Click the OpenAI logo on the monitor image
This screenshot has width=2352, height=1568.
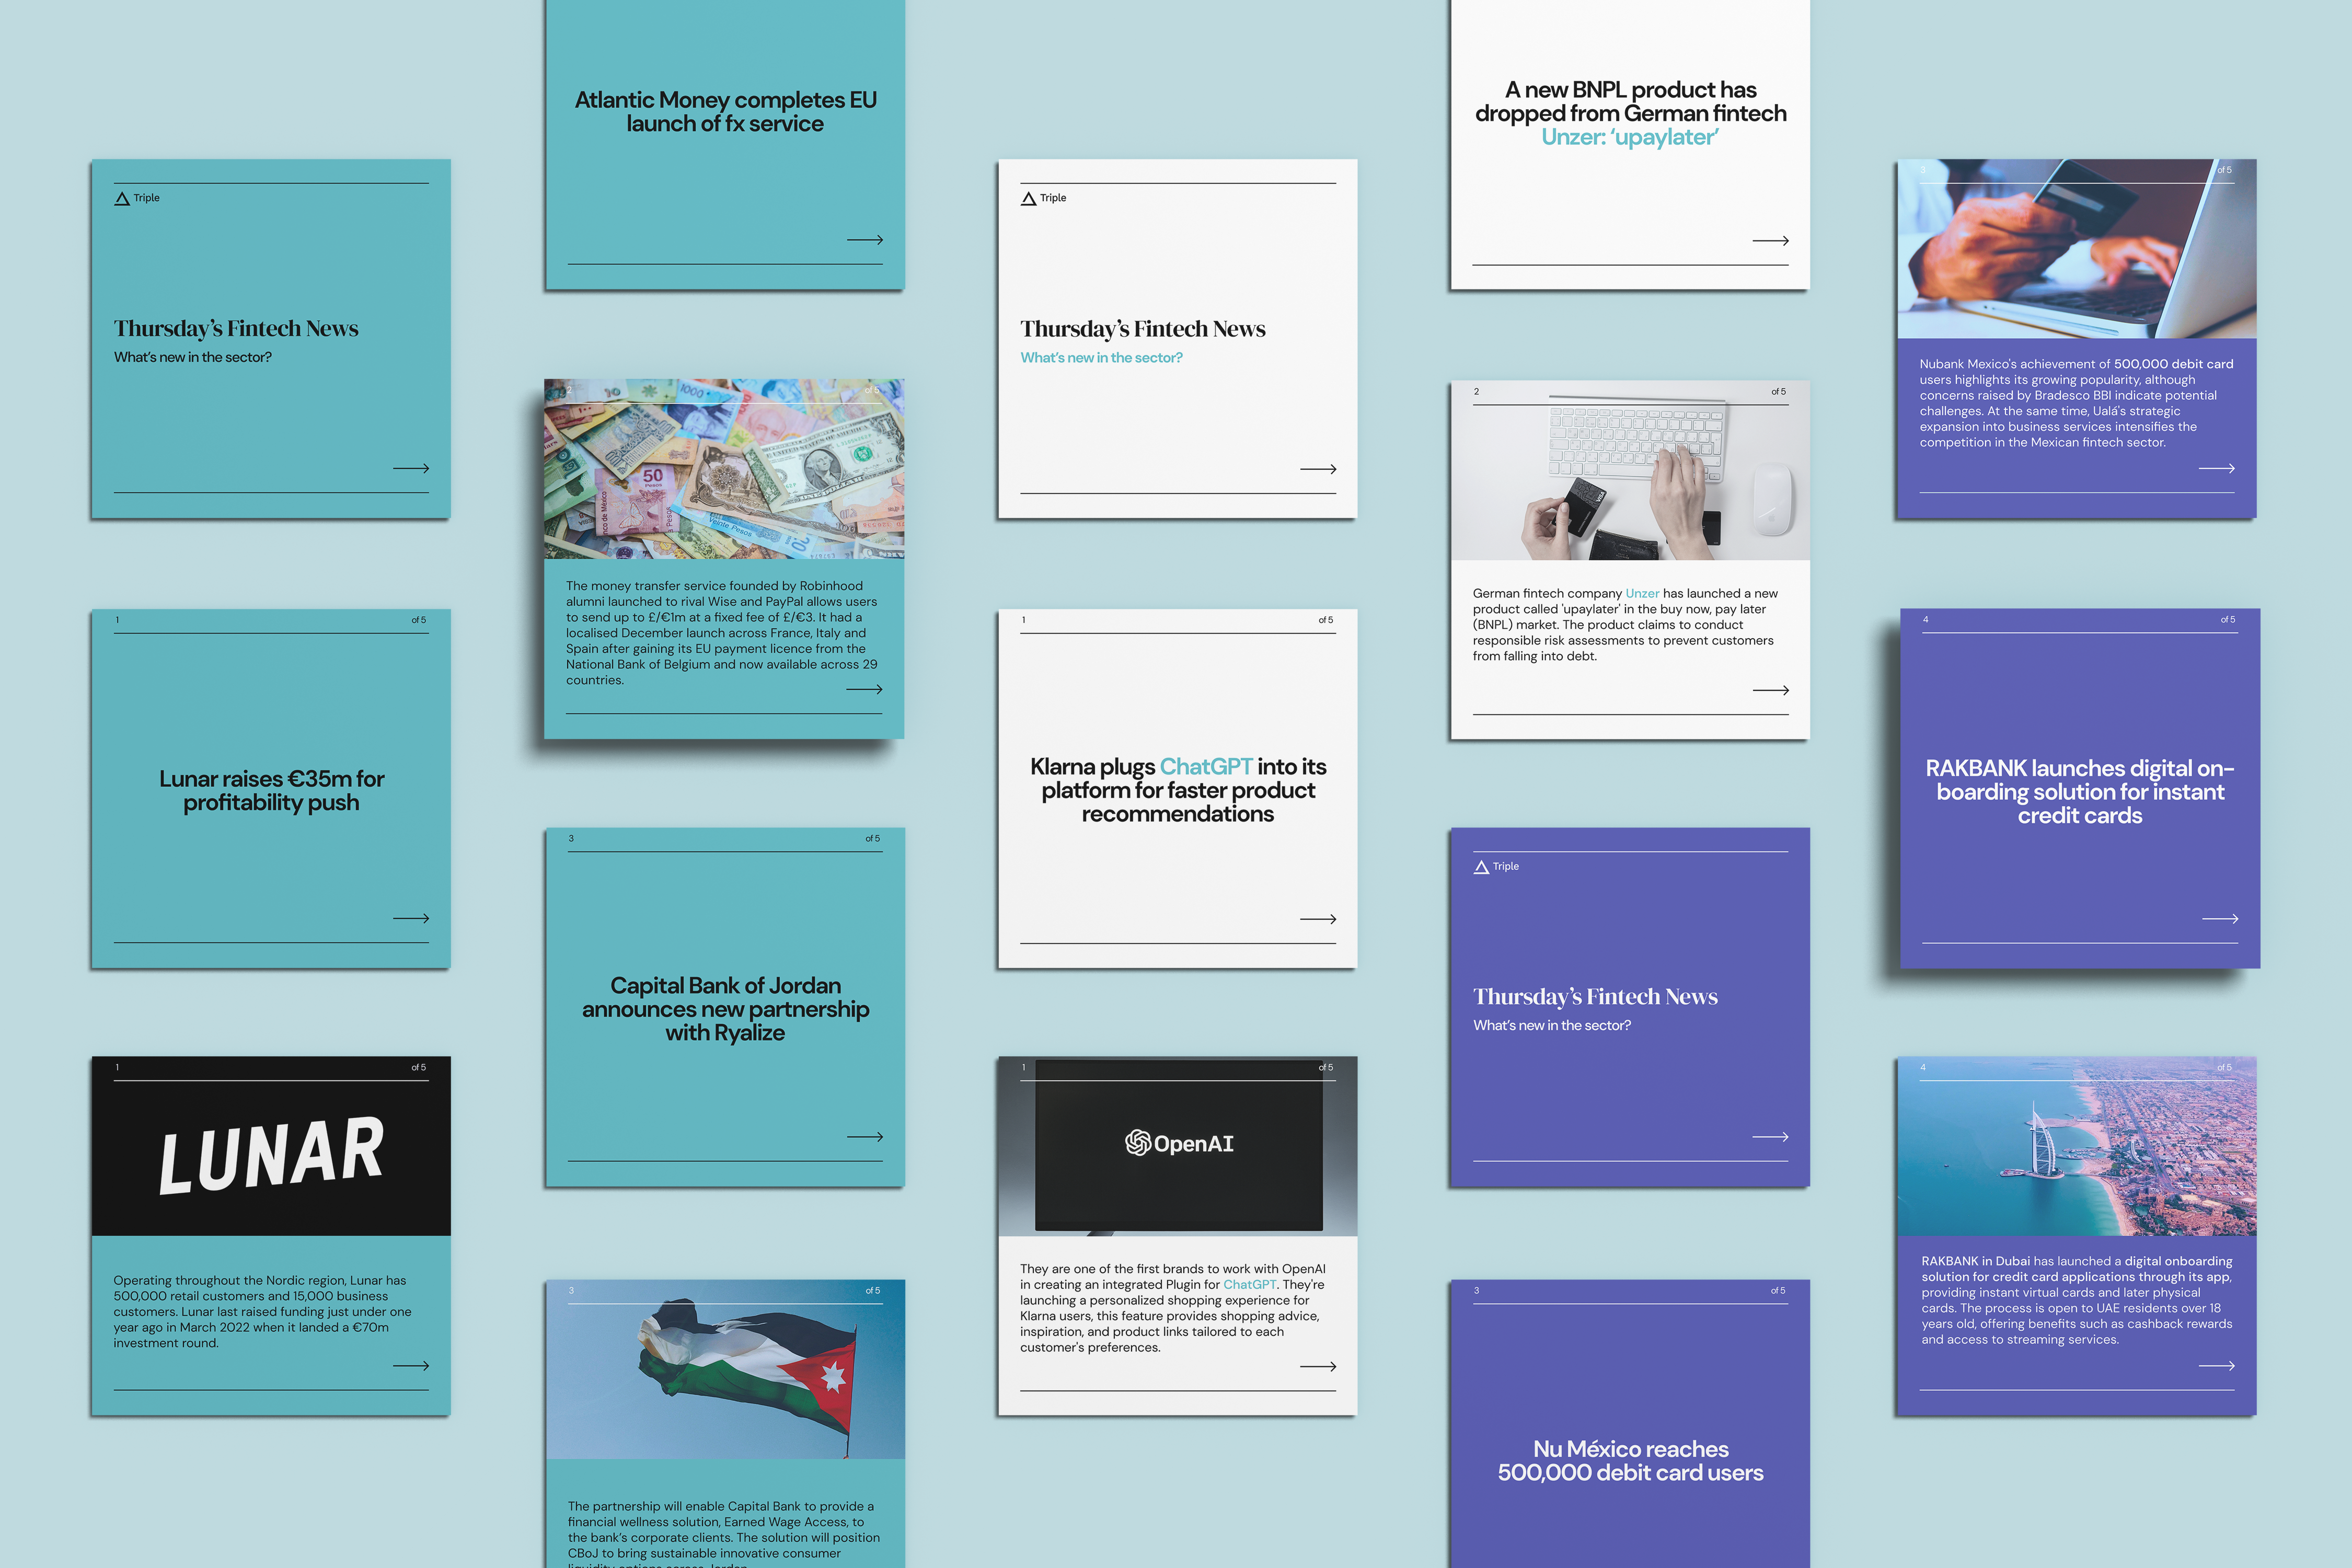point(1179,1143)
